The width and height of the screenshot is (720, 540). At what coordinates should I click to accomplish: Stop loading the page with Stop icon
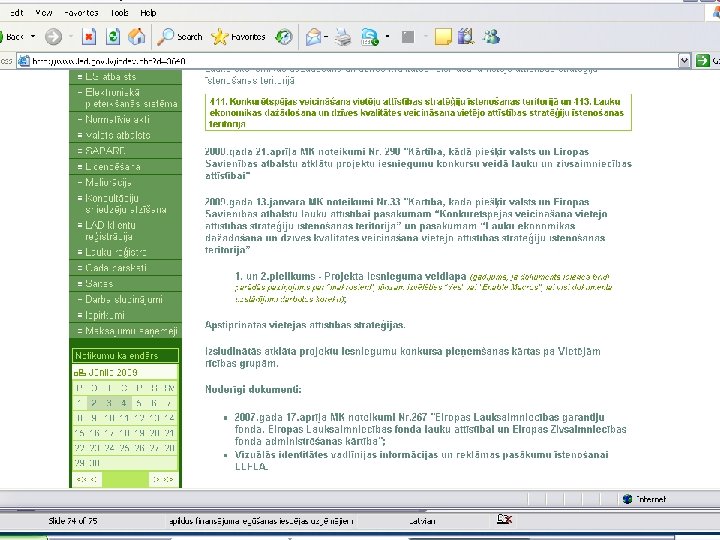pos(89,37)
